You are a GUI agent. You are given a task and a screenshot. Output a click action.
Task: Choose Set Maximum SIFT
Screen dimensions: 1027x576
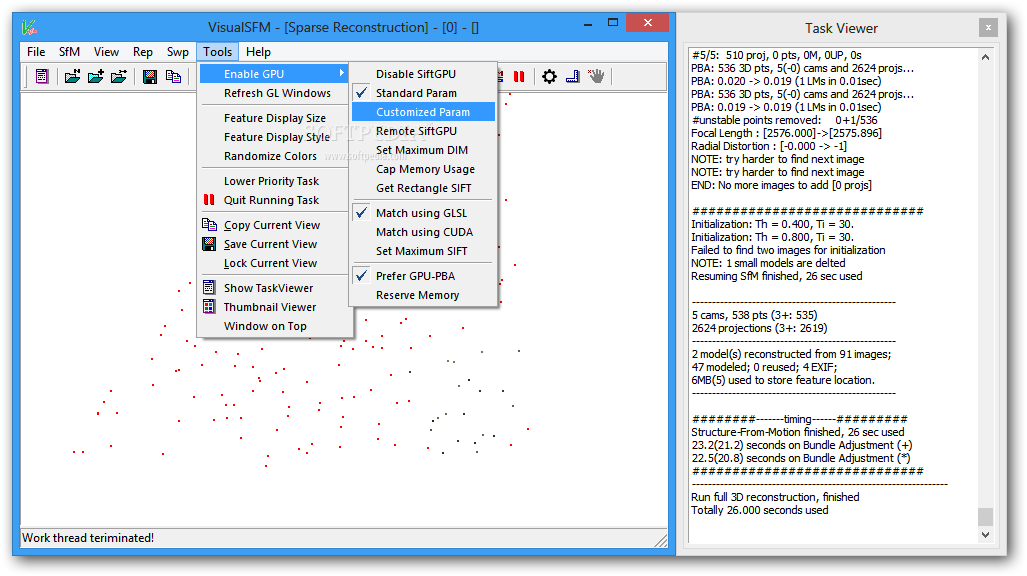coord(423,251)
